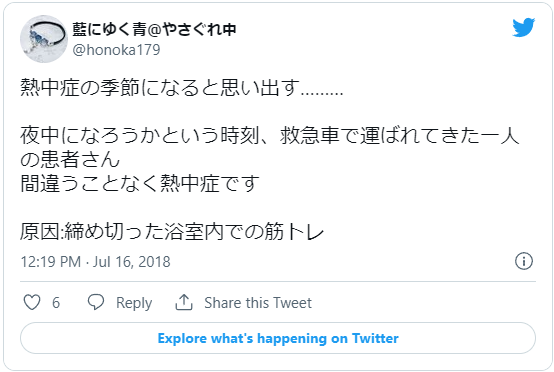
Task: Open the tweet info icon
Action: pyautogui.click(x=524, y=261)
